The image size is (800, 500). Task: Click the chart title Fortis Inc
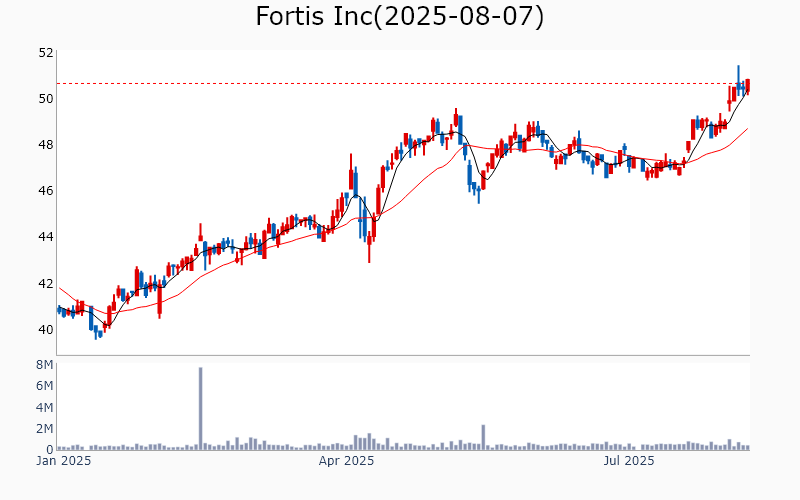399,17
